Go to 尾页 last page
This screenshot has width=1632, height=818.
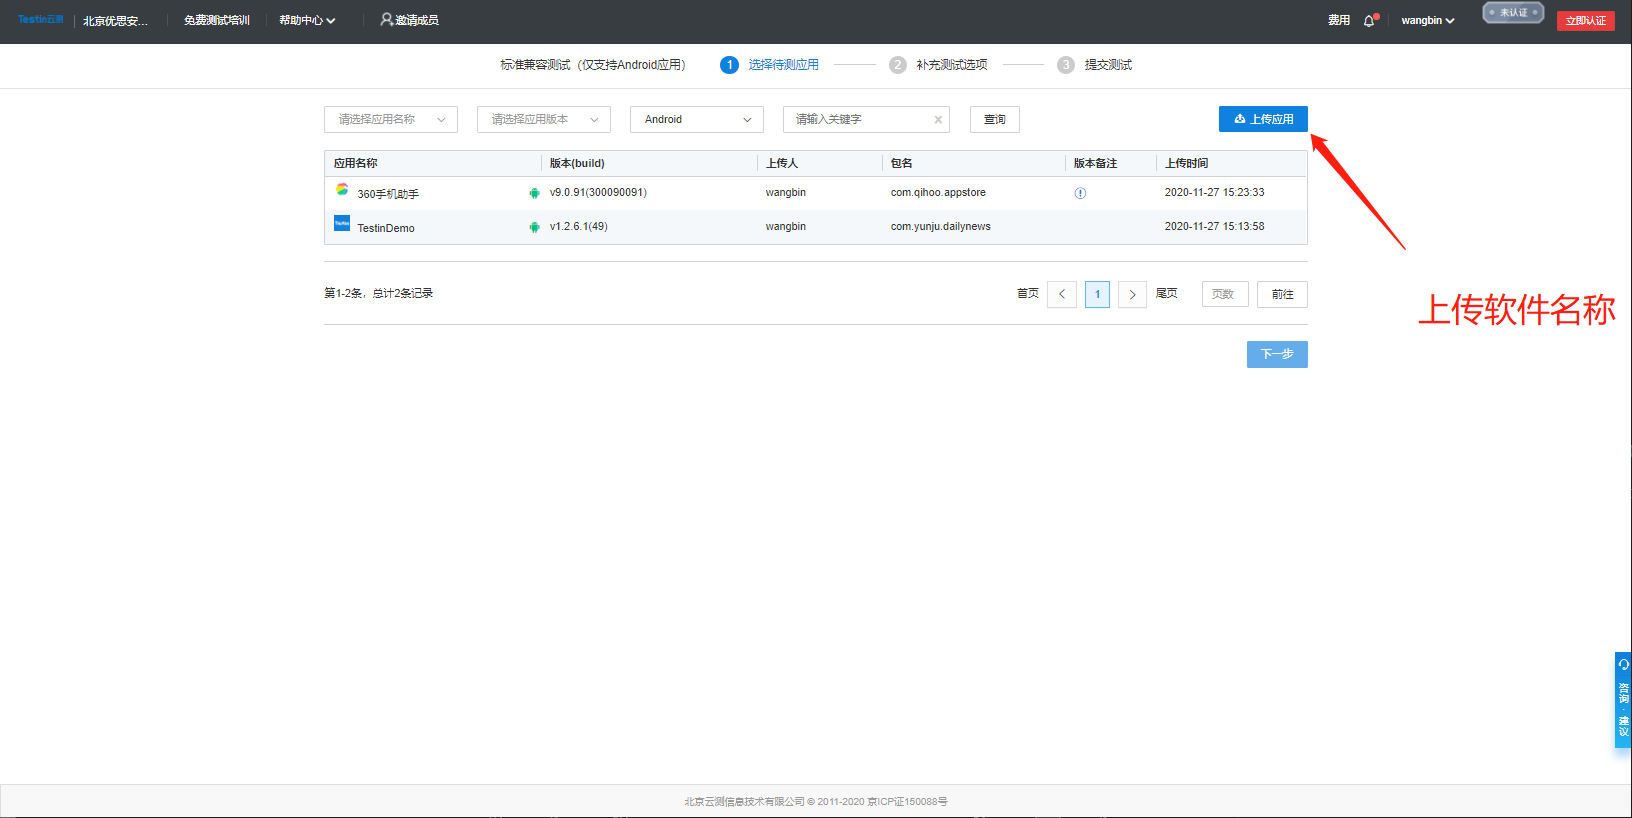1167,293
